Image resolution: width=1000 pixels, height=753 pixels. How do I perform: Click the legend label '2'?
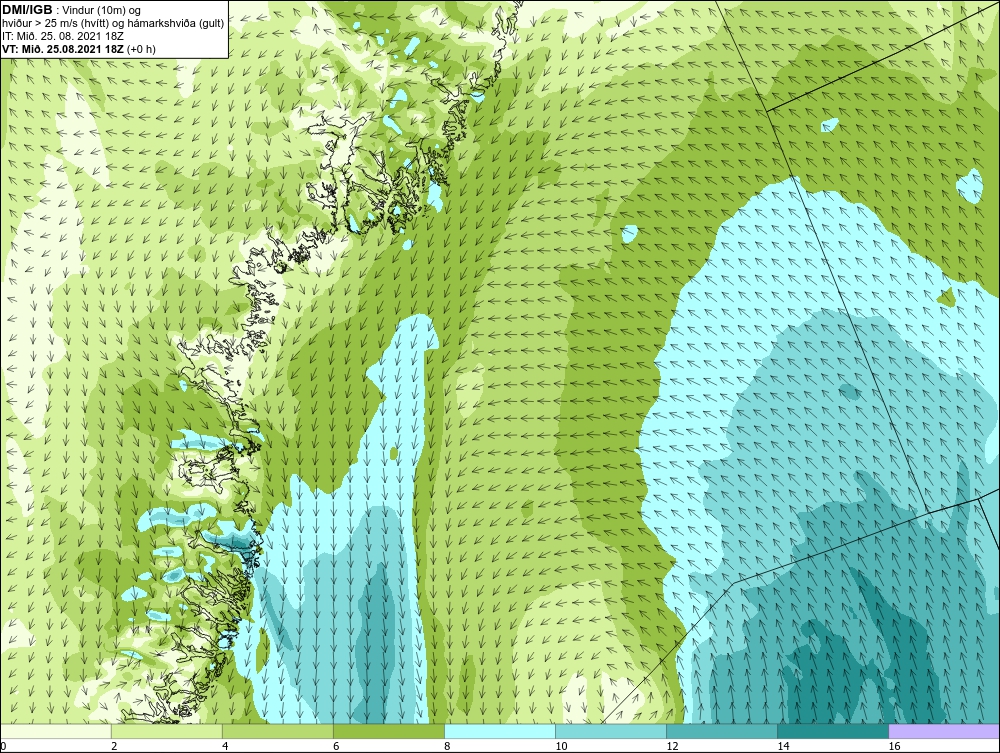click(114, 746)
